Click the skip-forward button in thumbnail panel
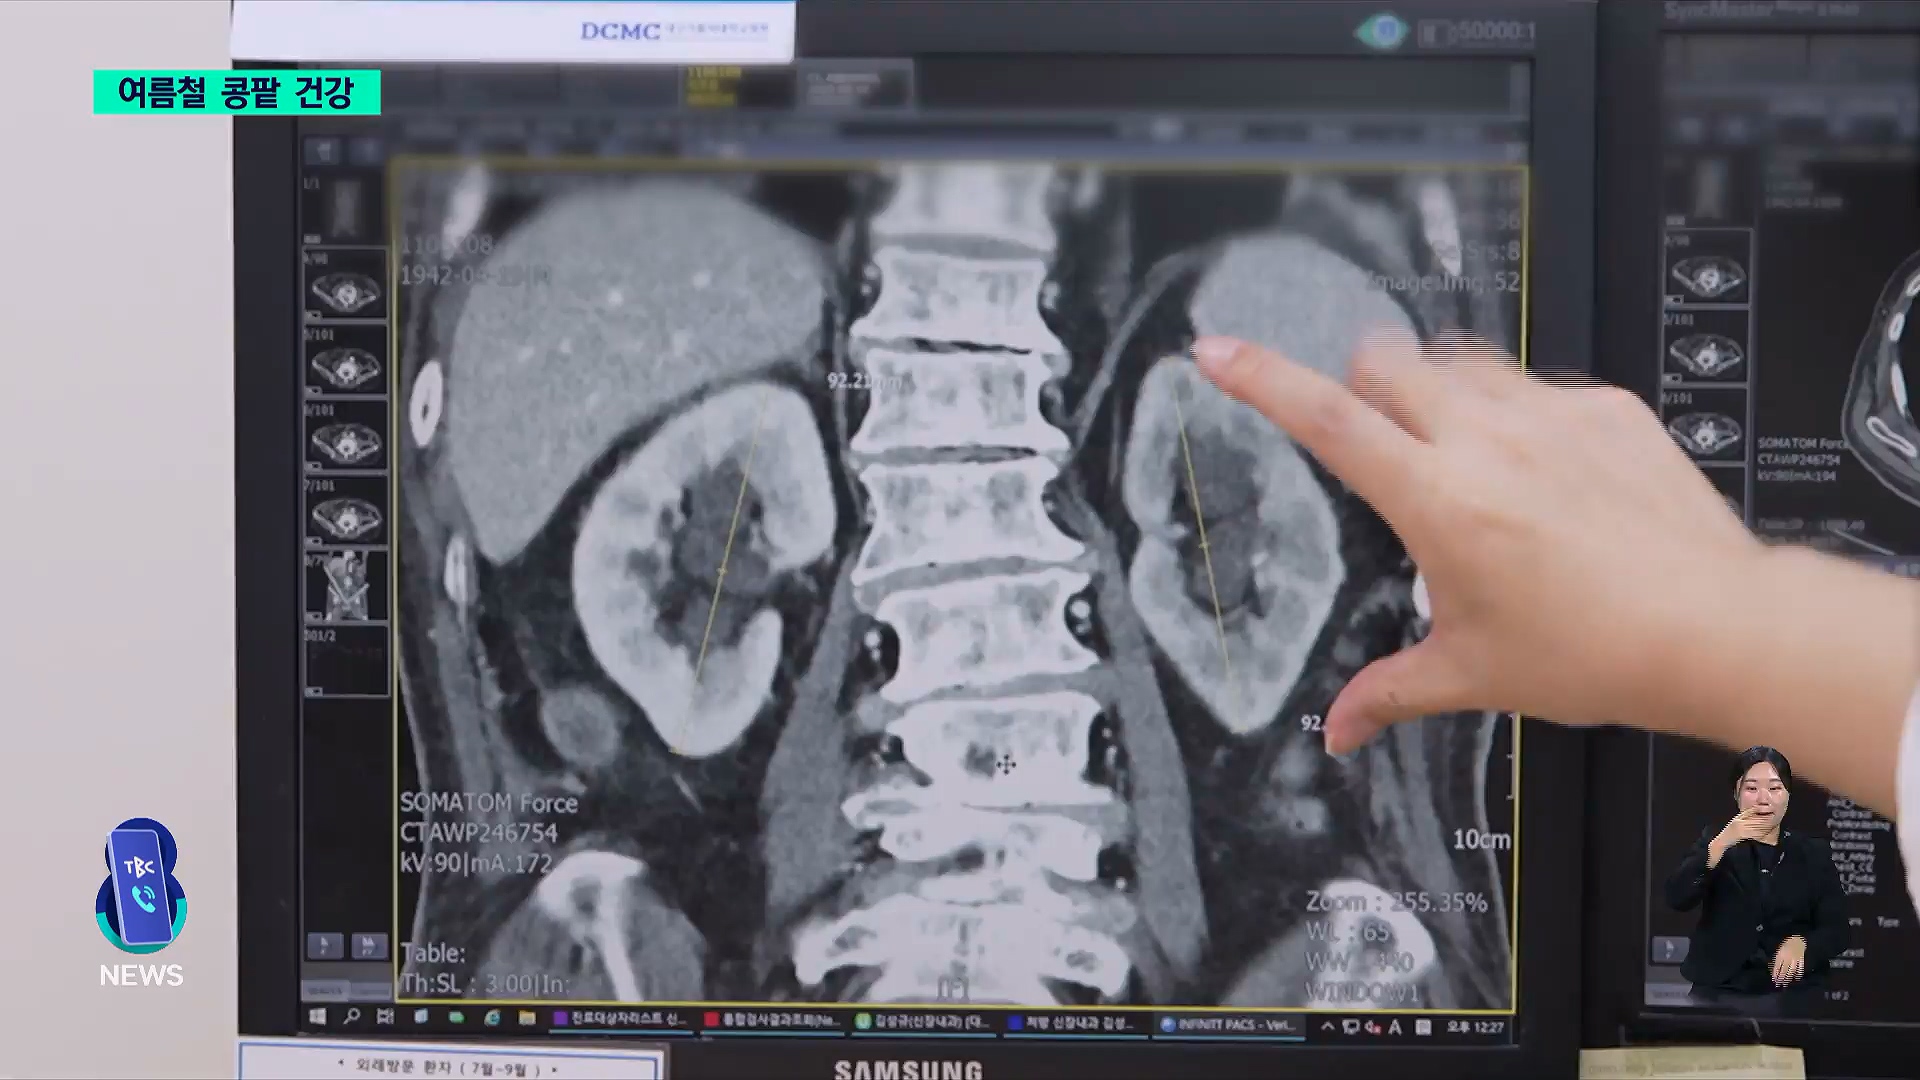1920x1080 pixels. point(368,945)
